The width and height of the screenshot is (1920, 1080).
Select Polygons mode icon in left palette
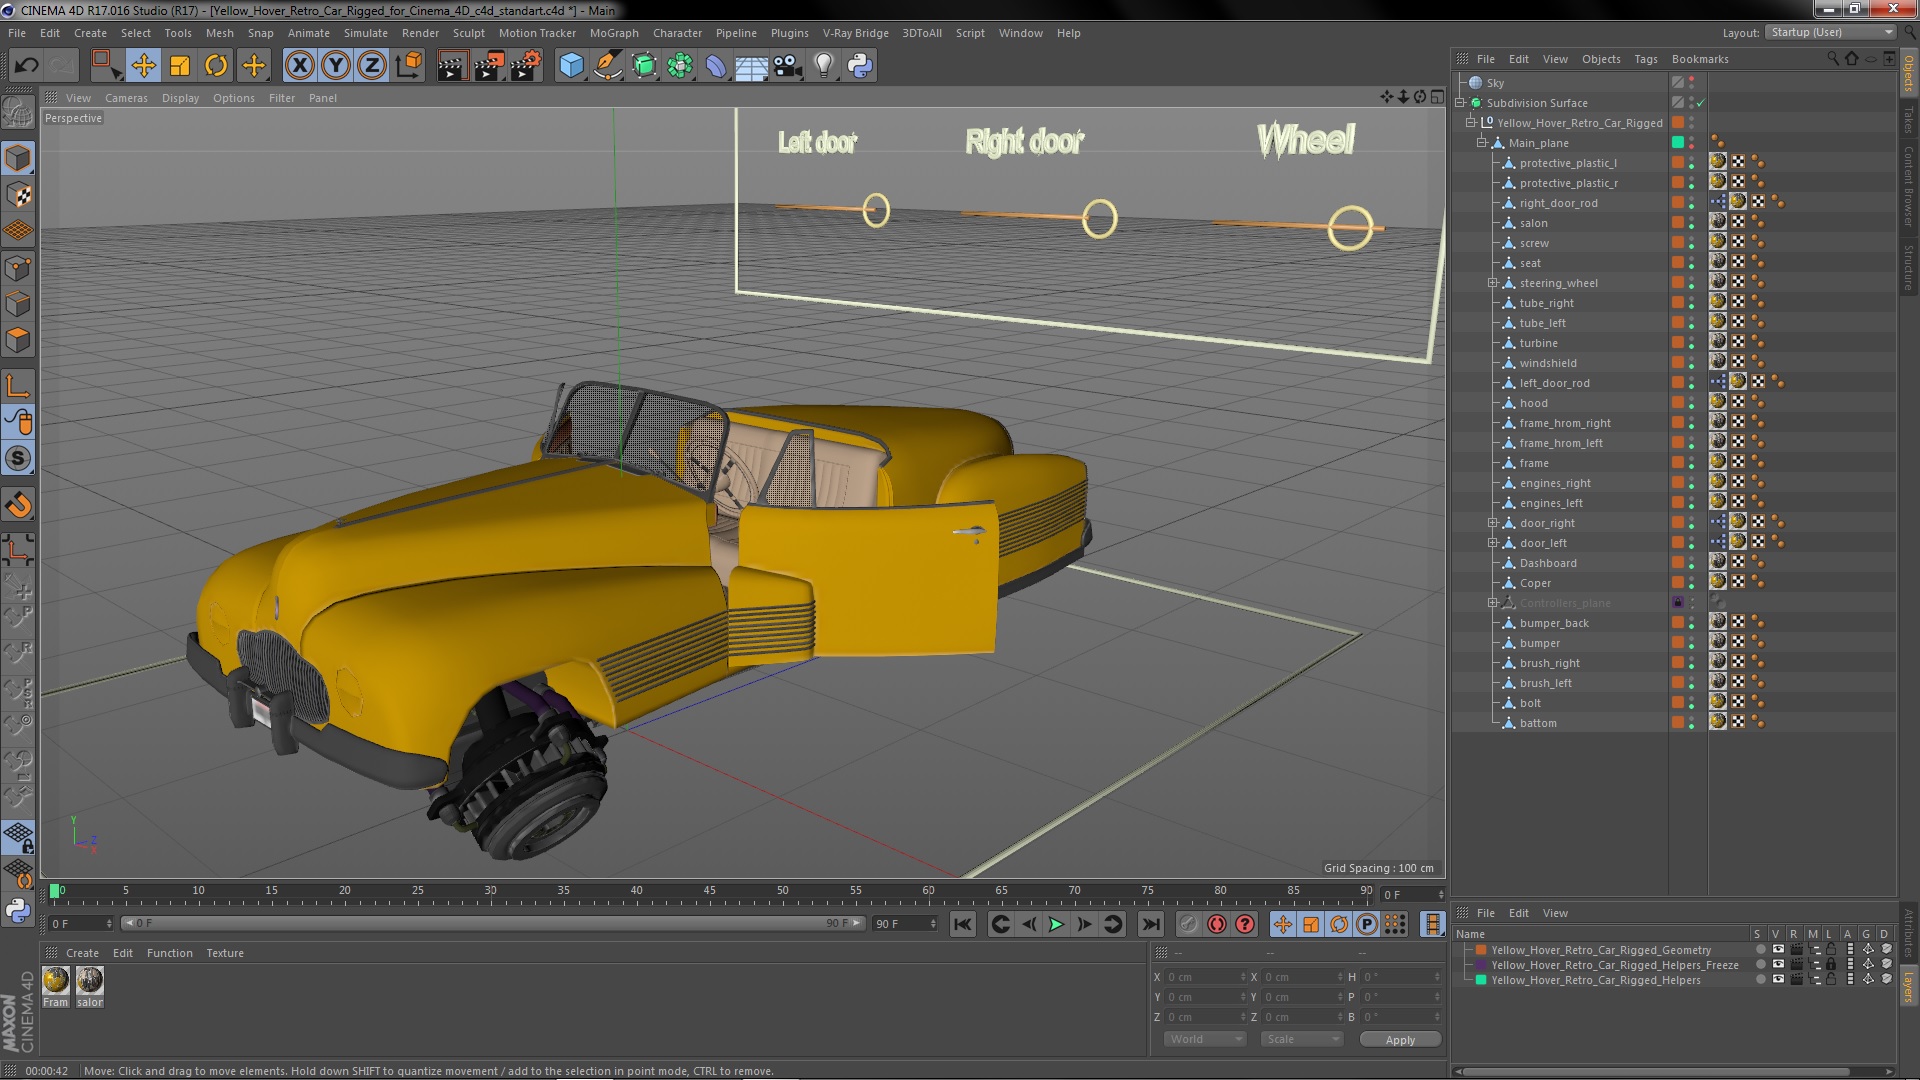[x=18, y=340]
